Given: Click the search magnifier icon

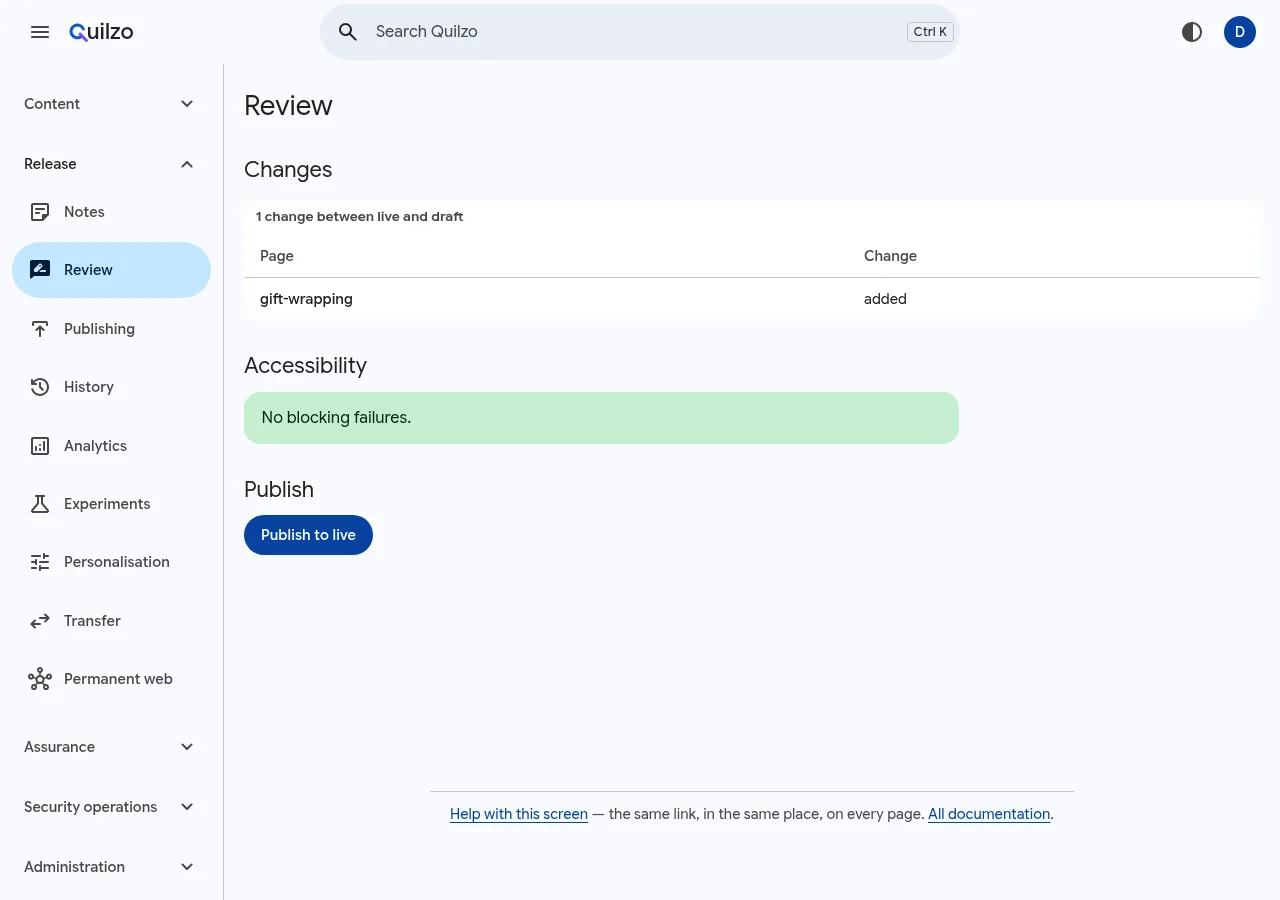Looking at the screenshot, I should tap(348, 32).
